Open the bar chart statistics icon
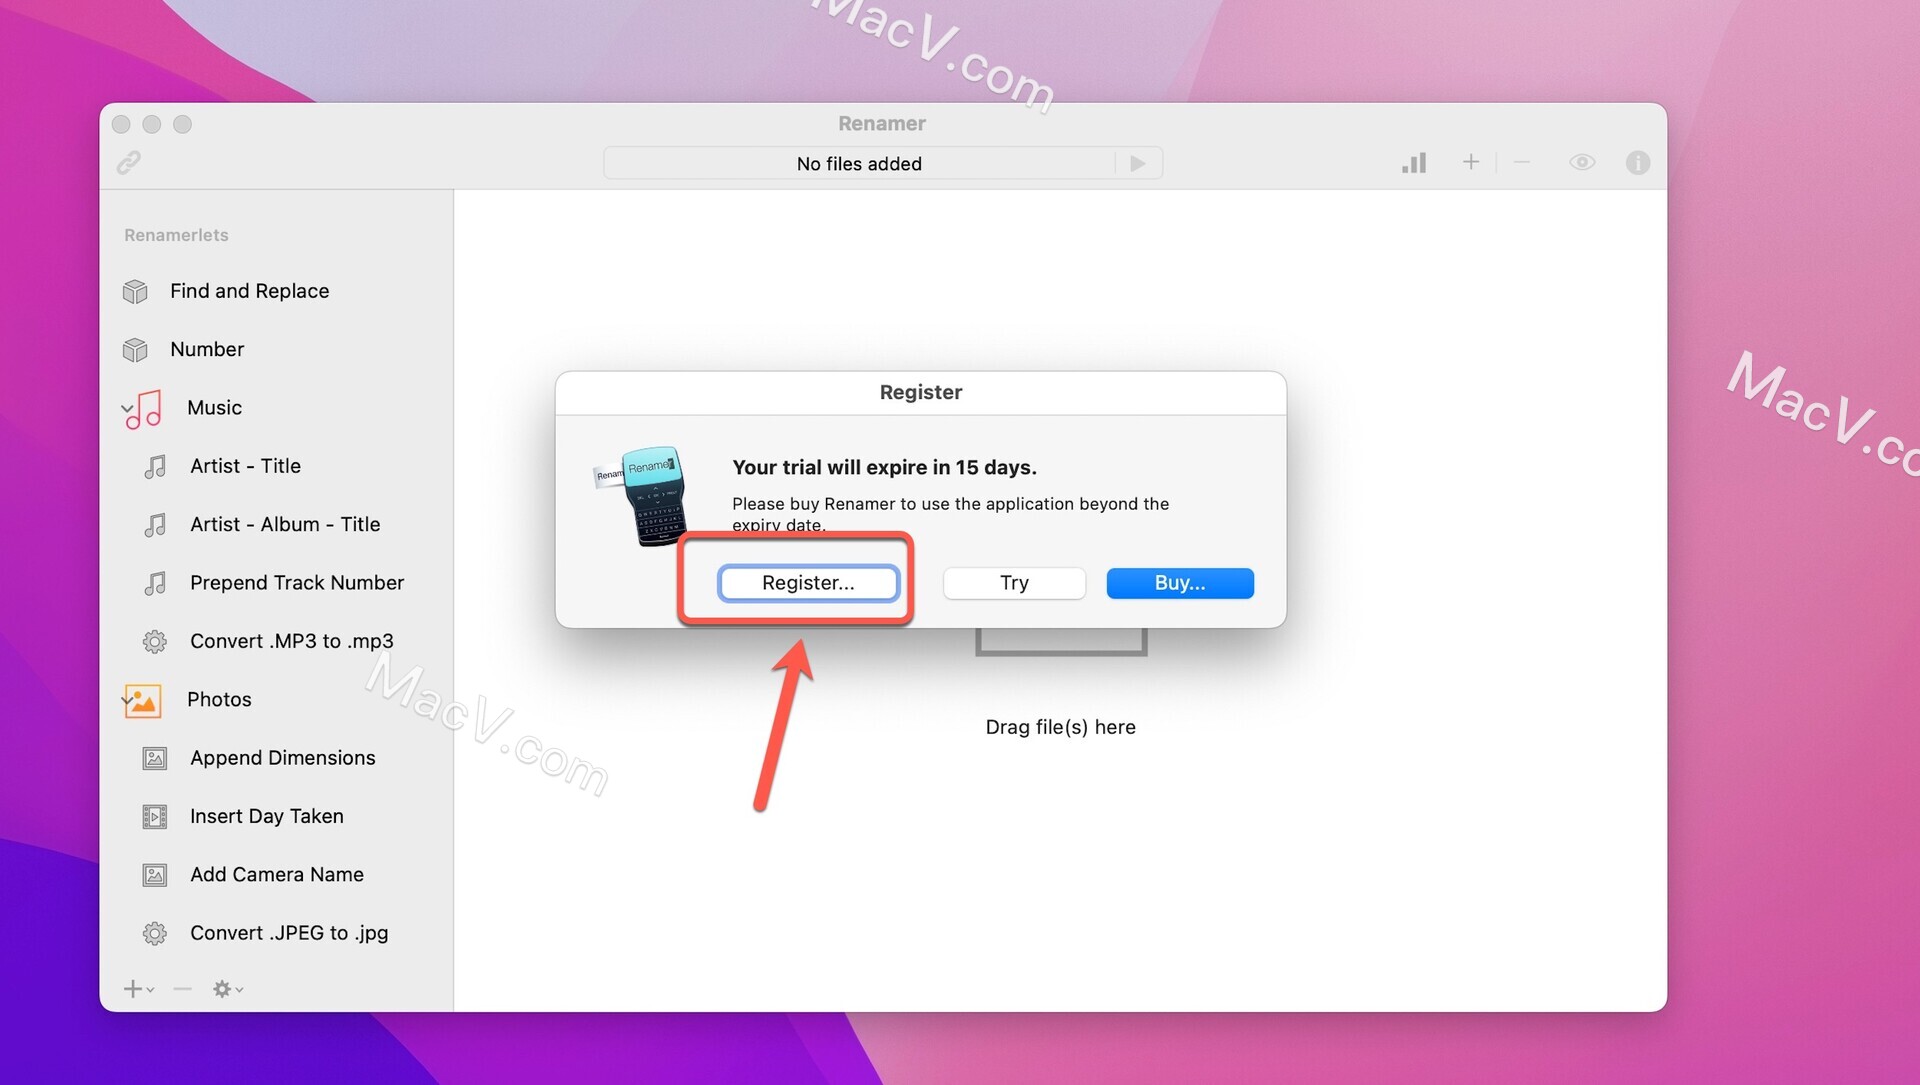 click(1414, 162)
